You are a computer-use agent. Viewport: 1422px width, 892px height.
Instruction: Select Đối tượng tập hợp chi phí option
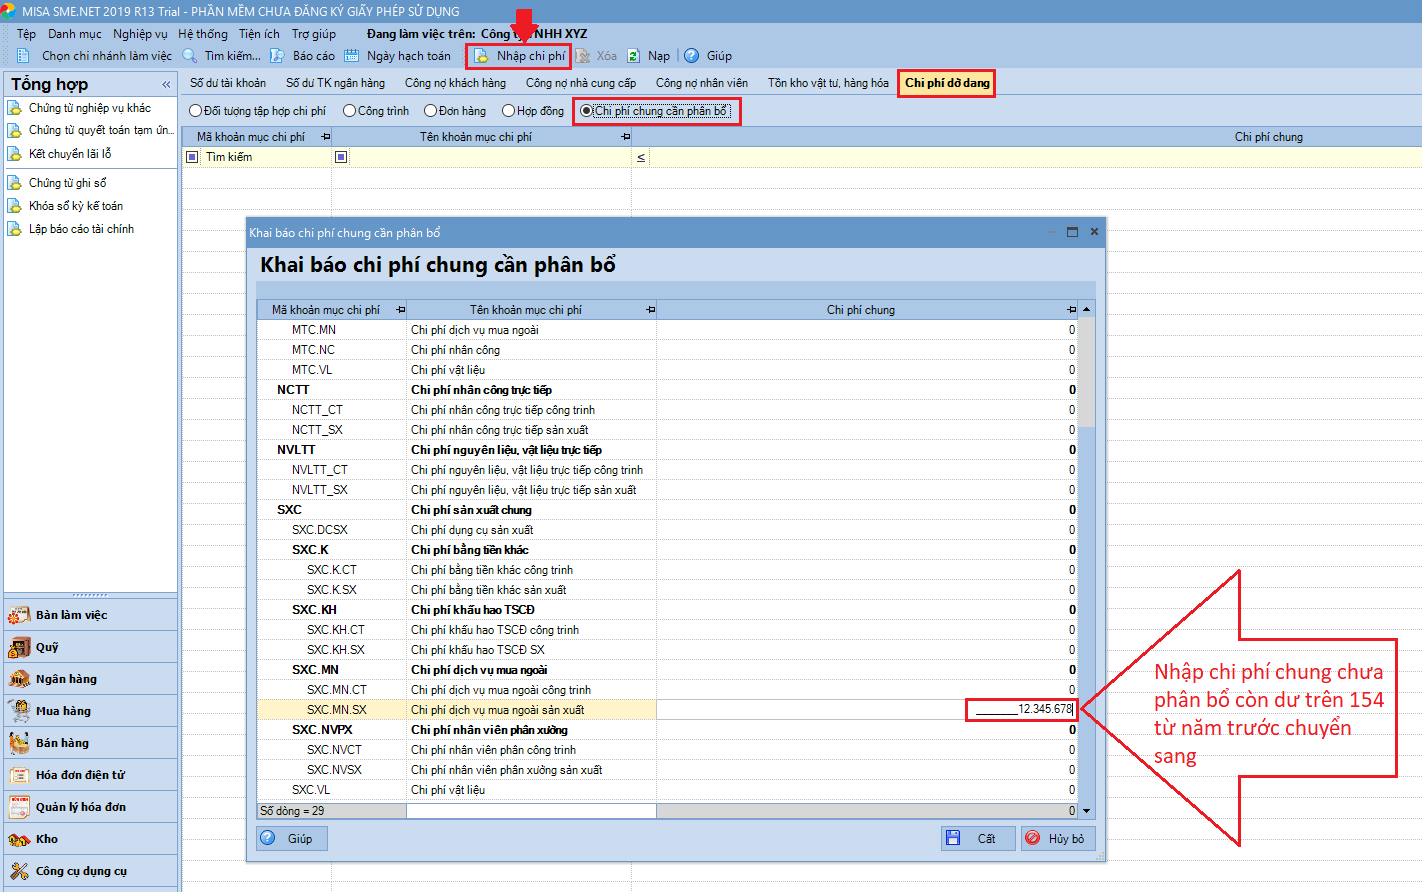click(196, 111)
